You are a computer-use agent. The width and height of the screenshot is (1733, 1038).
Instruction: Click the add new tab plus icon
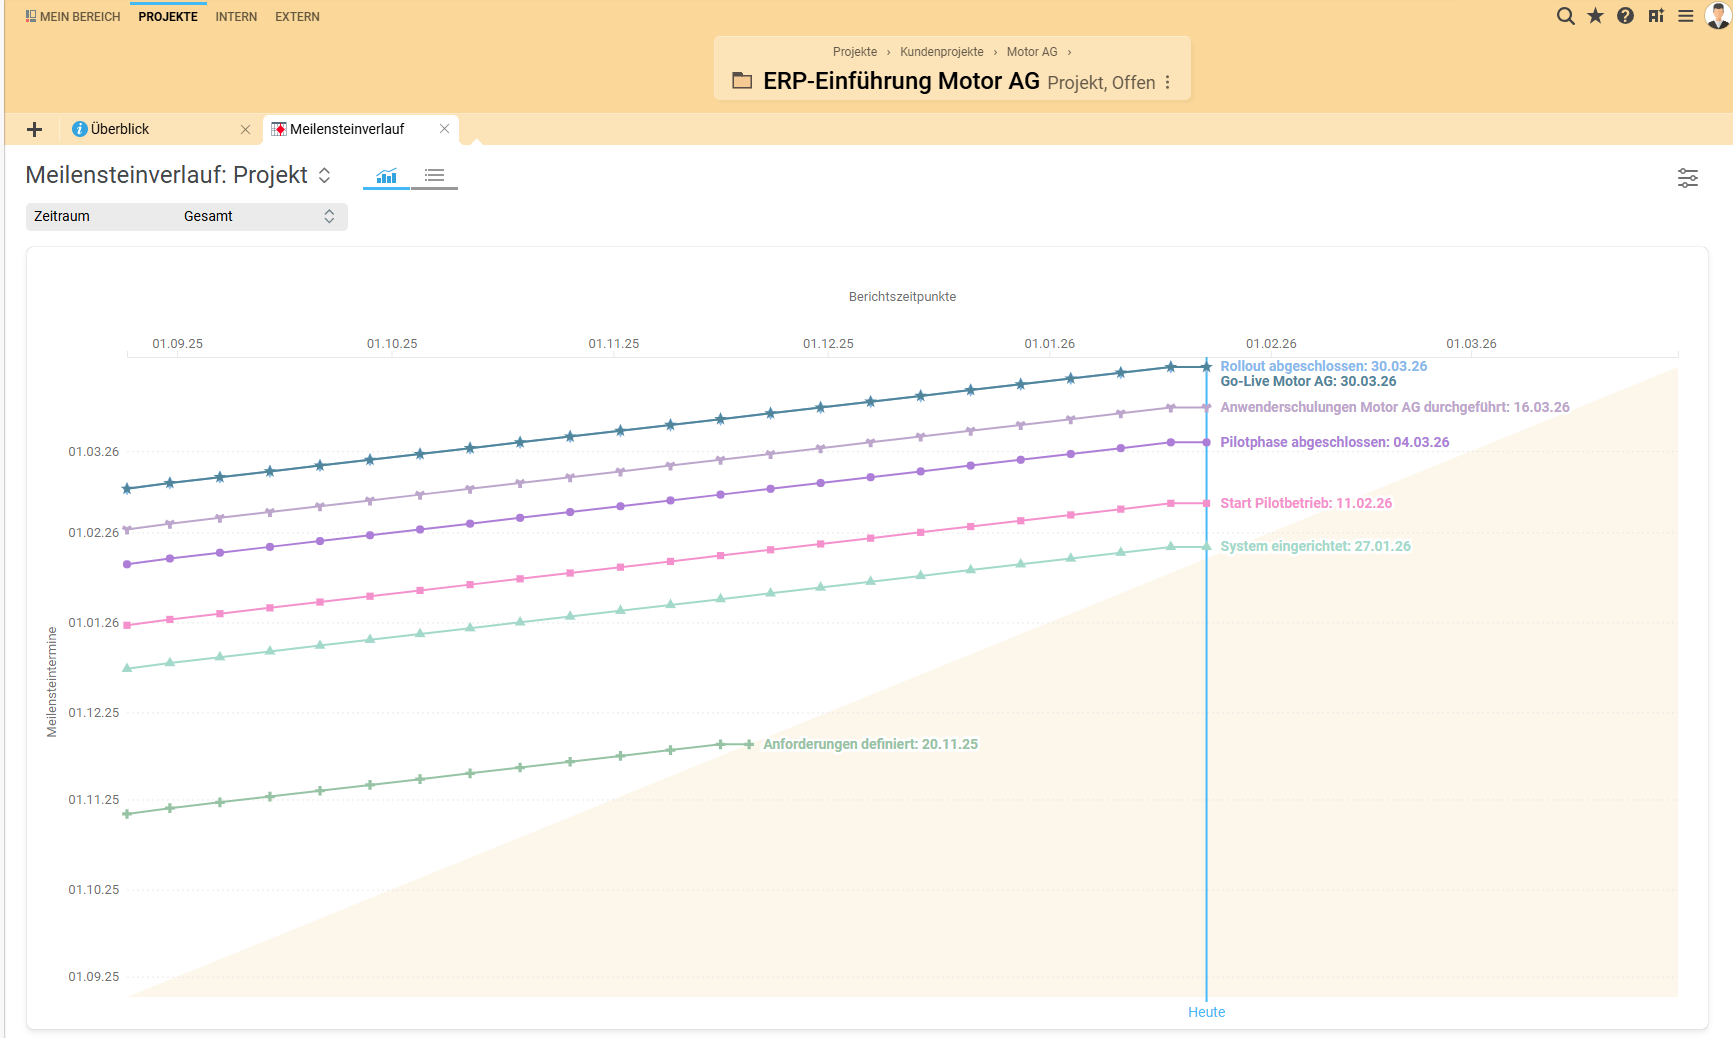tap(34, 129)
